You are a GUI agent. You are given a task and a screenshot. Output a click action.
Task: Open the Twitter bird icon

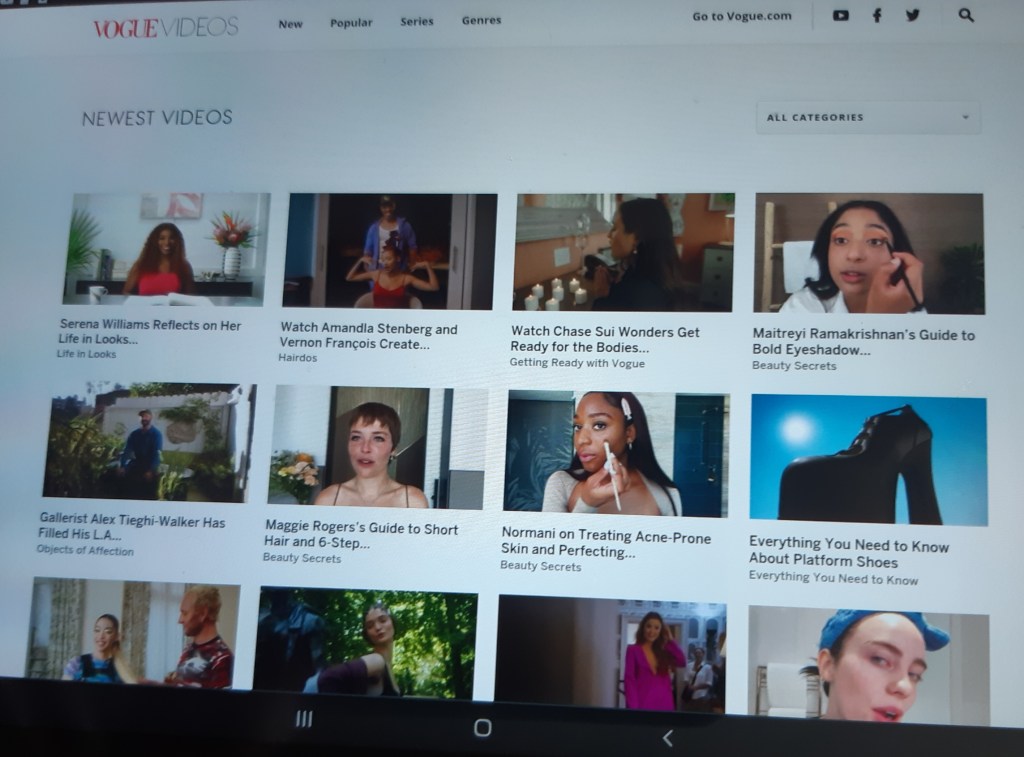(x=912, y=15)
